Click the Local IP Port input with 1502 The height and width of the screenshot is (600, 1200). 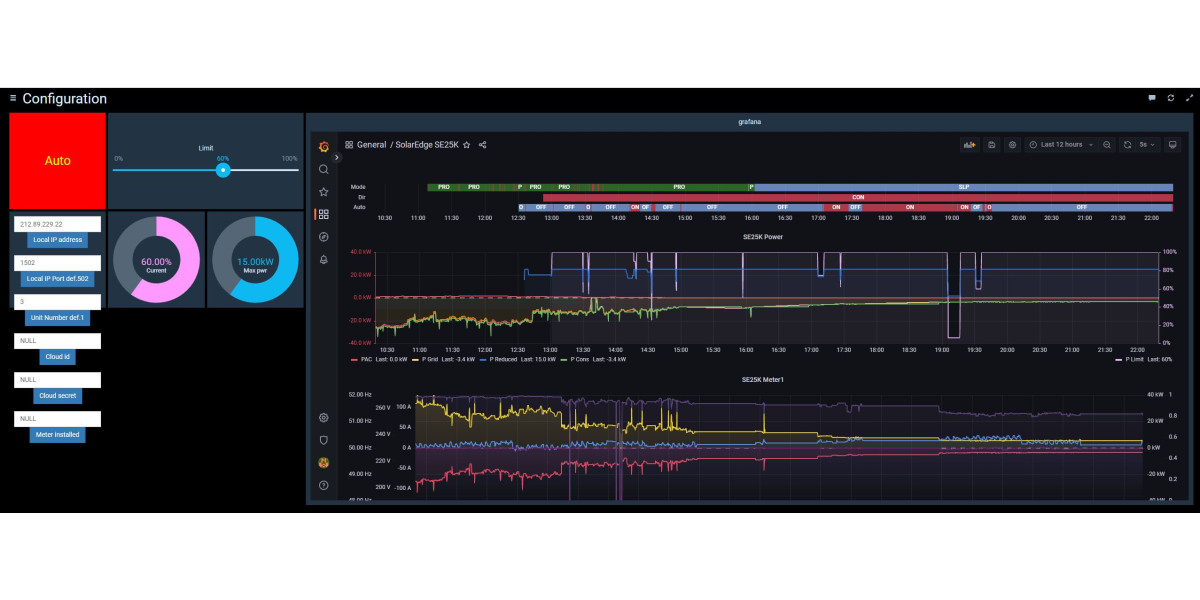click(58, 263)
